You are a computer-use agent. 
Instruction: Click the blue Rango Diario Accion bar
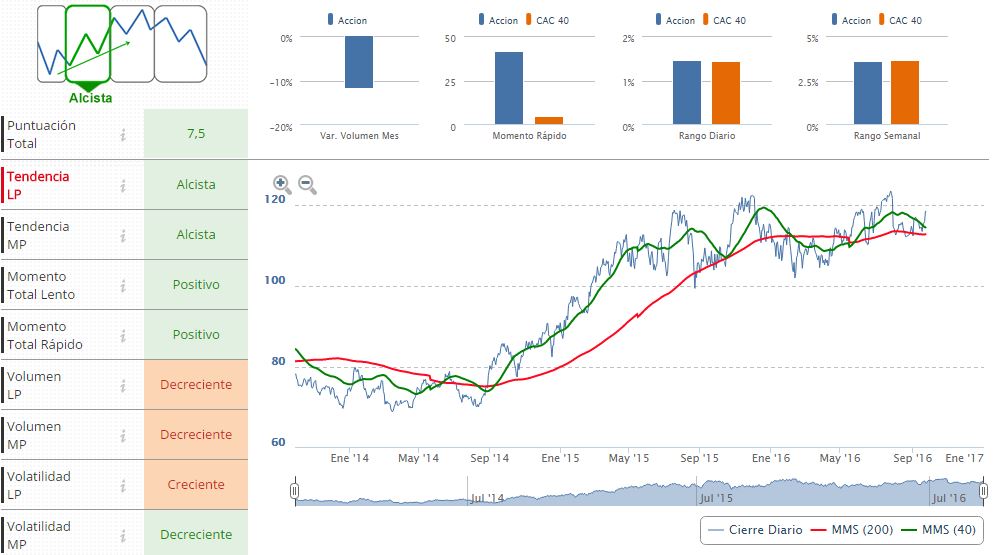coord(686,92)
